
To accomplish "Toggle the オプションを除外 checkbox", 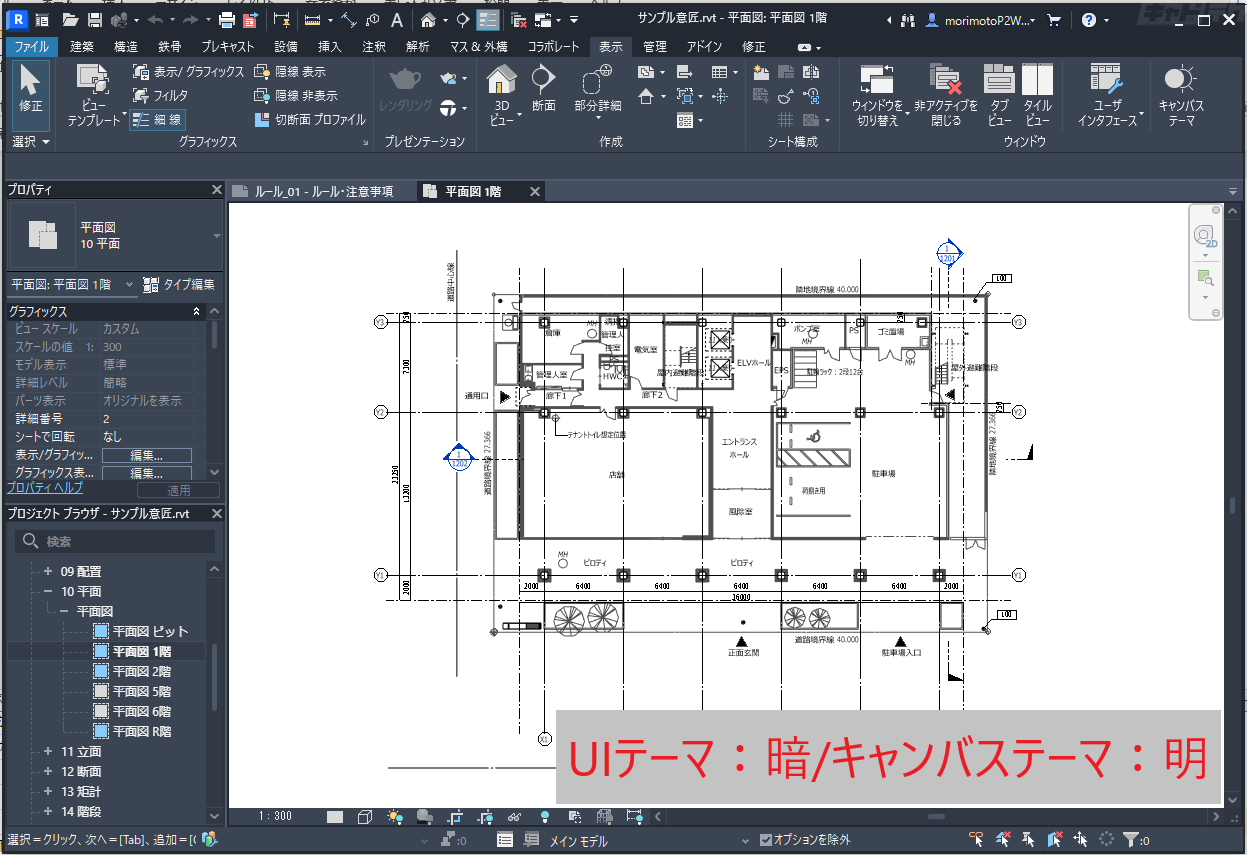I will coord(766,840).
